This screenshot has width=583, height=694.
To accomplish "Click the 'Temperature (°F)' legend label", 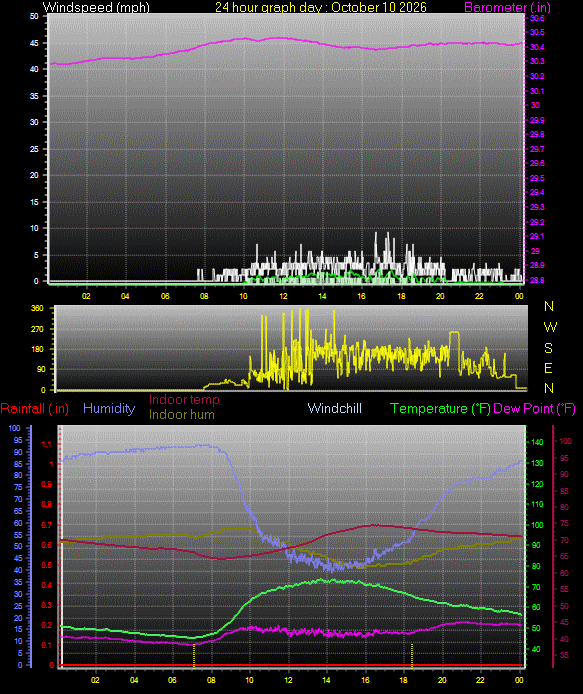I will click(440, 409).
